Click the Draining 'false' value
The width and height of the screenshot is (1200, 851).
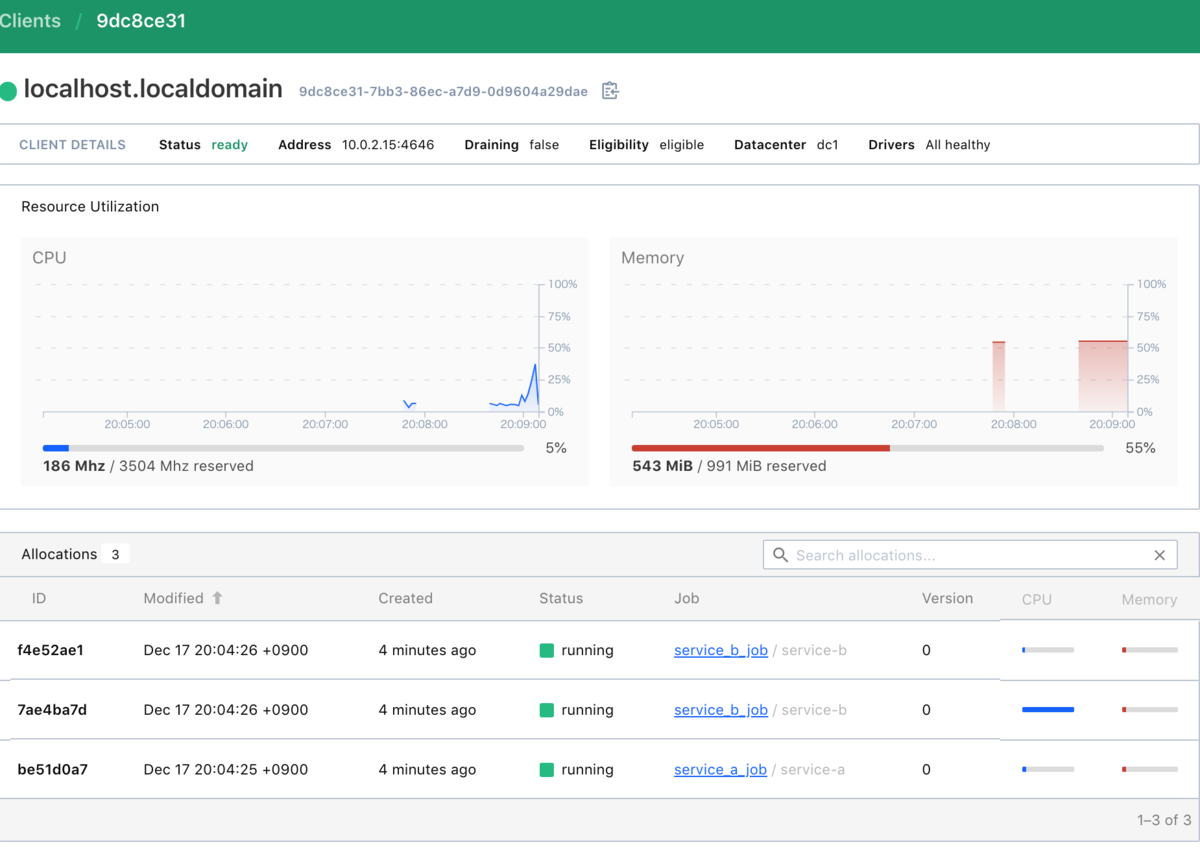544,145
